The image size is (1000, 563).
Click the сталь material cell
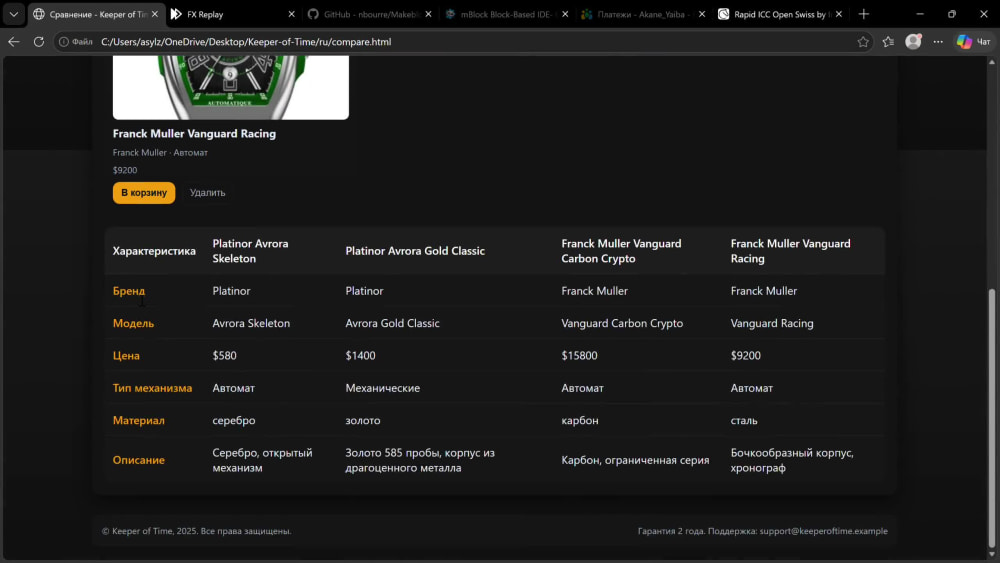click(744, 420)
